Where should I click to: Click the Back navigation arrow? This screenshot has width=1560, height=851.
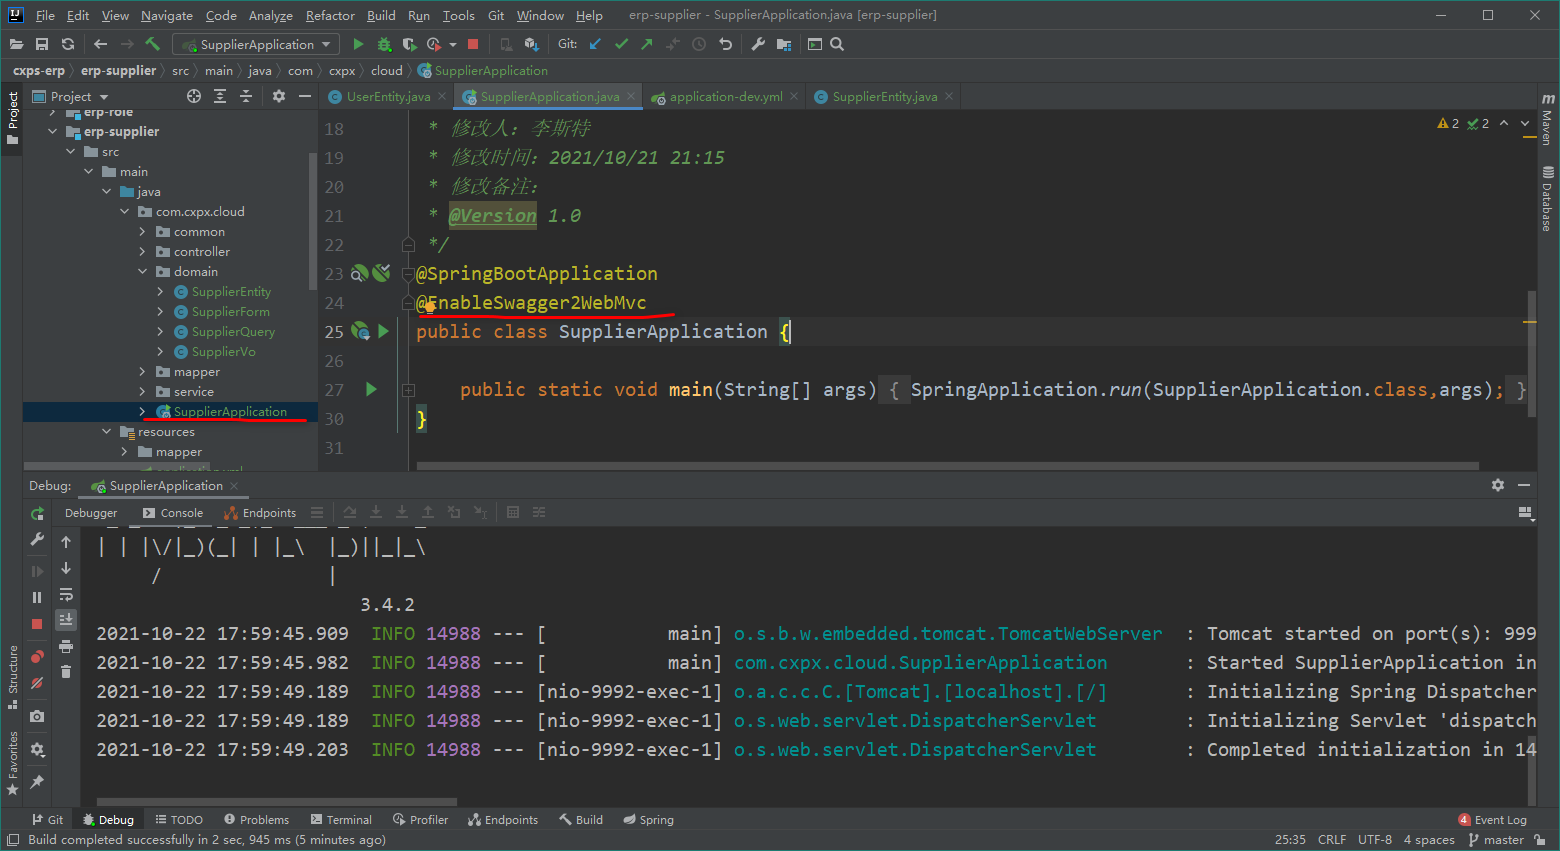click(100, 44)
